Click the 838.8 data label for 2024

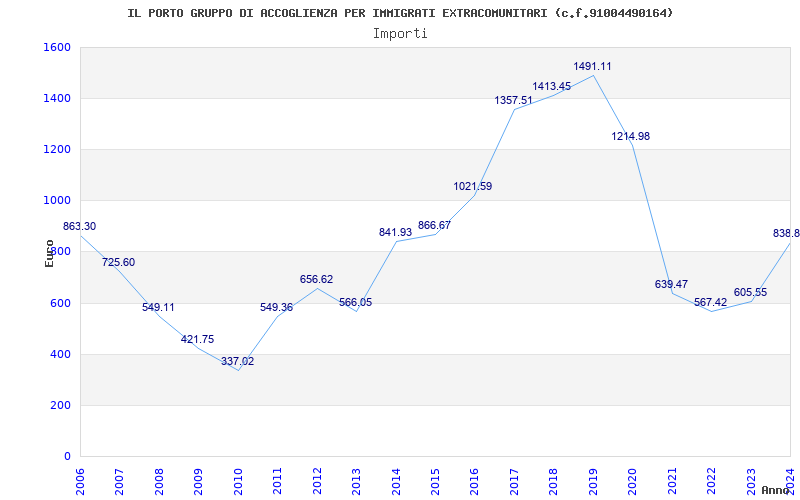(786, 233)
